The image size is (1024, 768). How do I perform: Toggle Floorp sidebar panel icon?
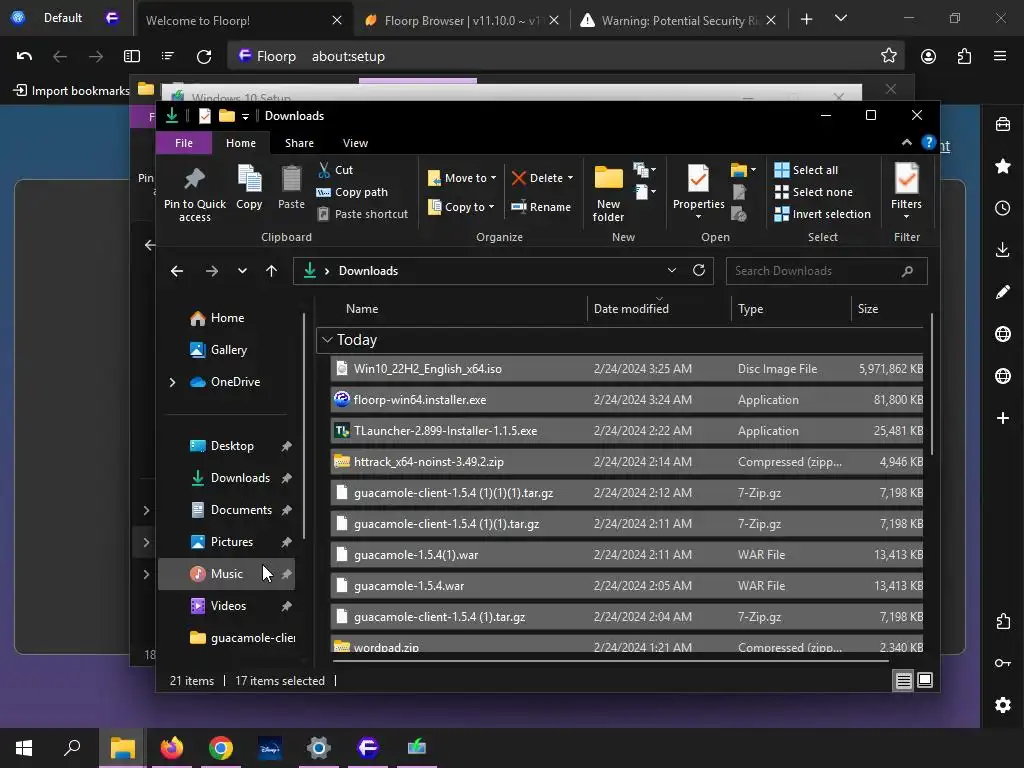[x=132, y=56]
